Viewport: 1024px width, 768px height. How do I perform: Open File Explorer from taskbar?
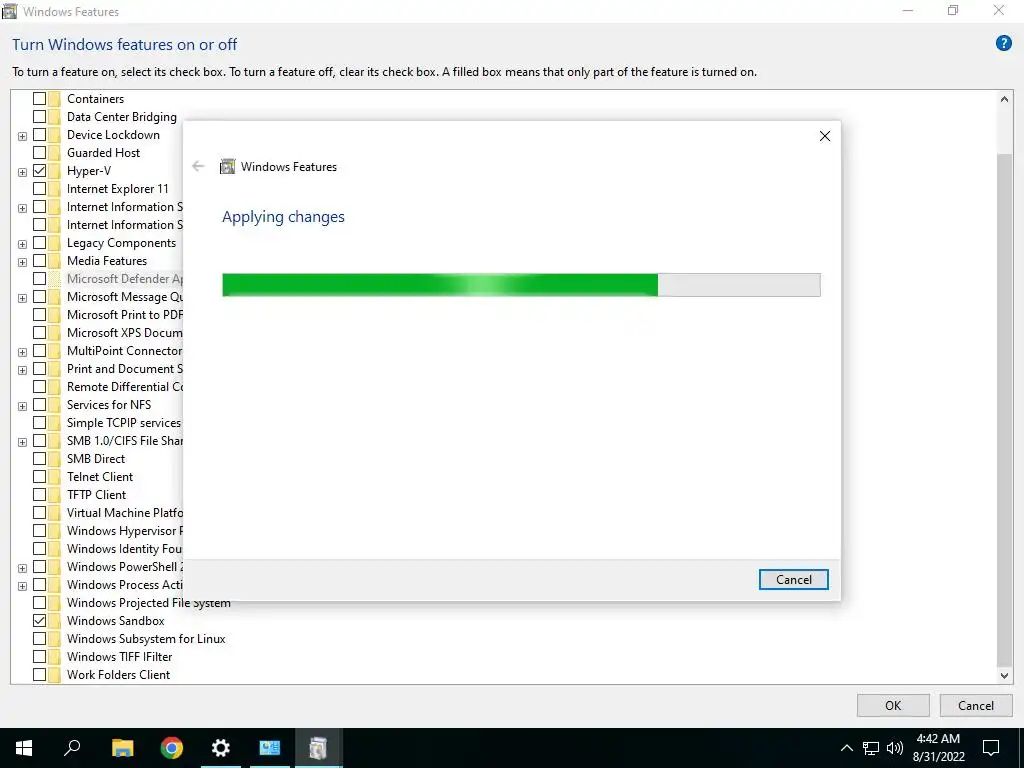[x=122, y=748]
